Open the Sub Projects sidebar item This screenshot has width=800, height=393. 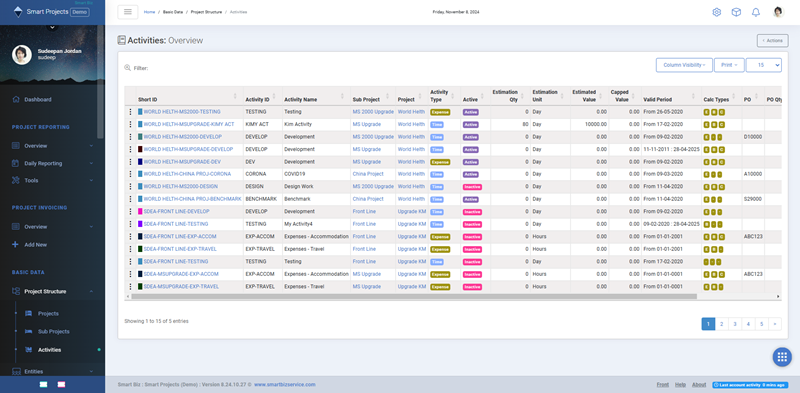54,331
